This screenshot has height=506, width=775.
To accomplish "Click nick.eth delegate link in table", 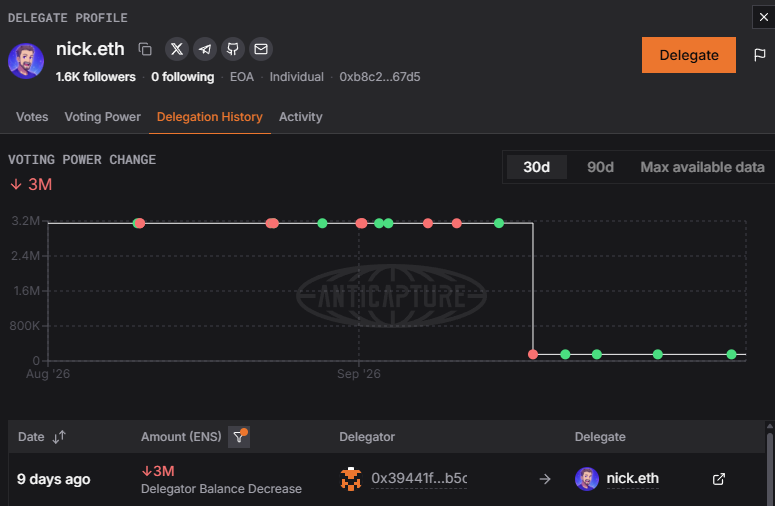I will pos(632,478).
